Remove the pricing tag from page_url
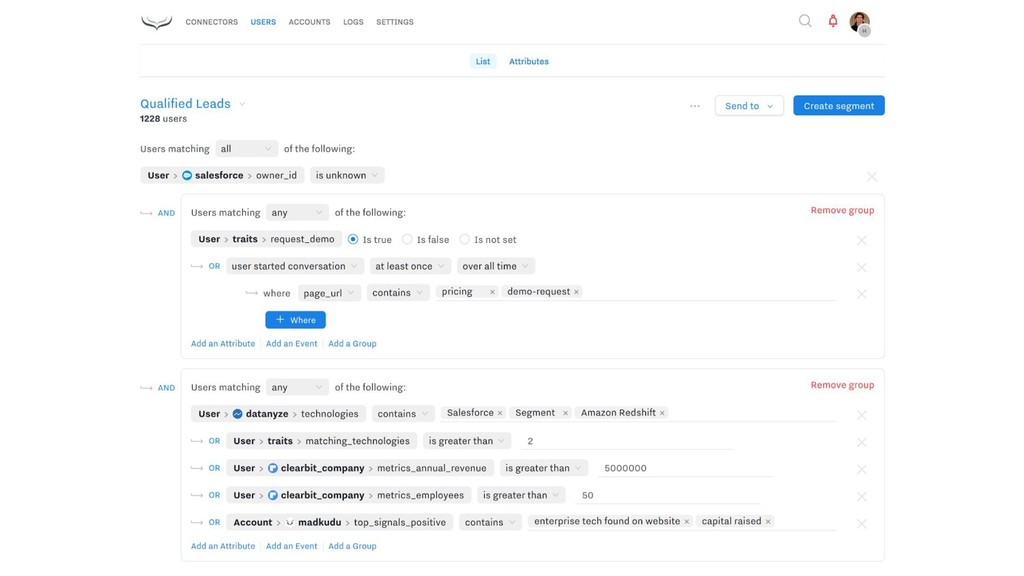The image size is (1024, 576). pos(492,292)
